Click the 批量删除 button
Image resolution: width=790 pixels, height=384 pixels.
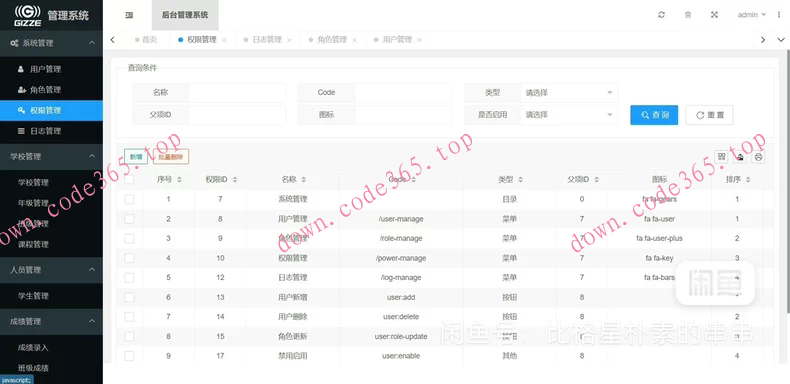coord(171,157)
